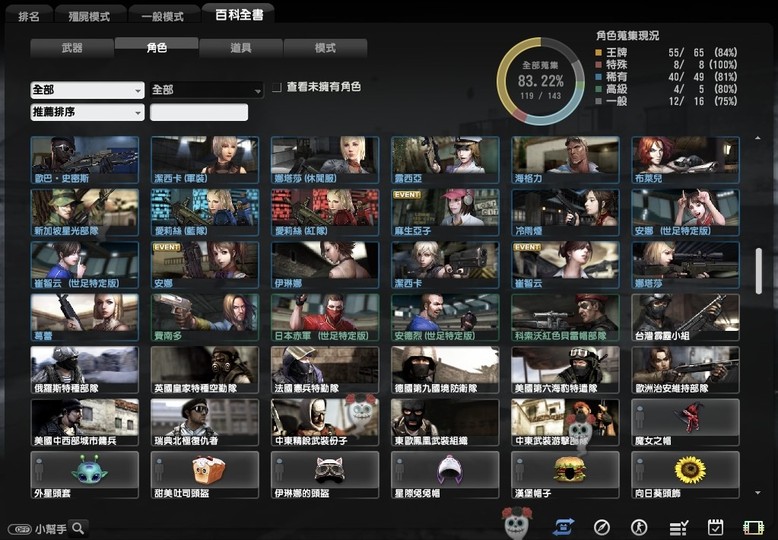Expand the second 全部 filter dropdown
The width and height of the screenshot is (778, 540).
point(205,90)
